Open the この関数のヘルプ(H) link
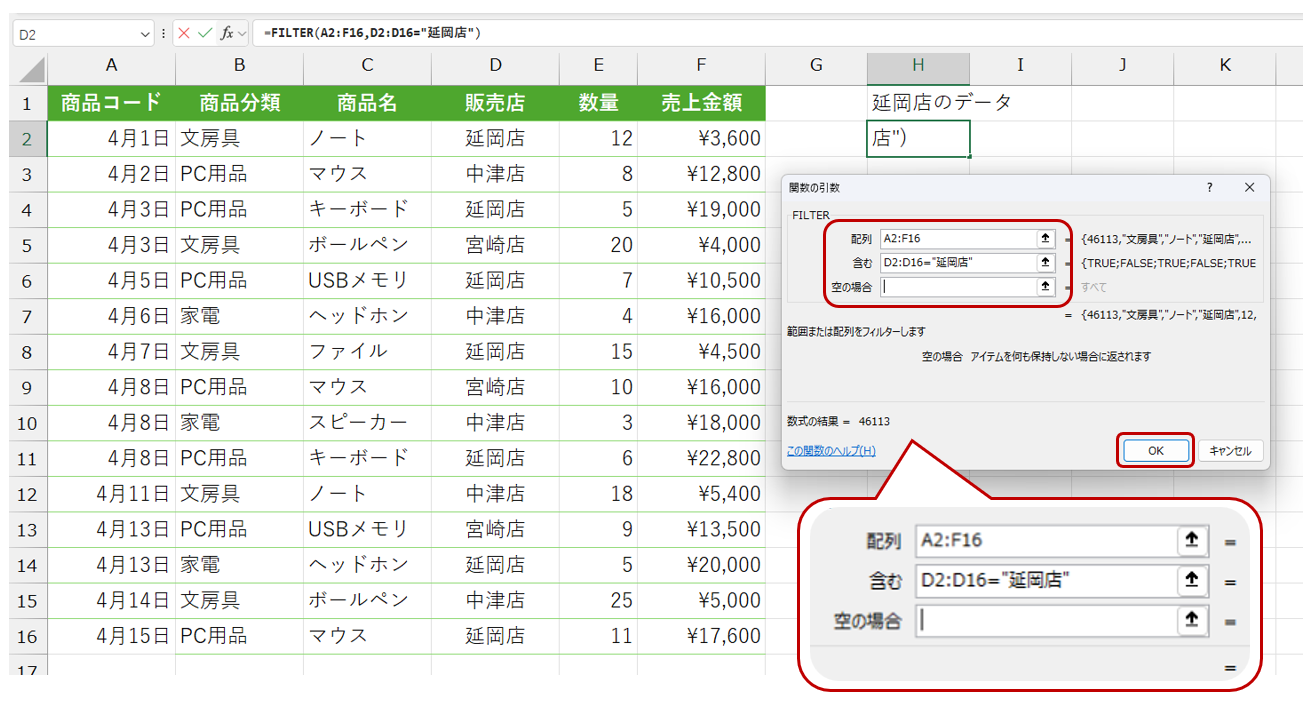 pos(831,451)
